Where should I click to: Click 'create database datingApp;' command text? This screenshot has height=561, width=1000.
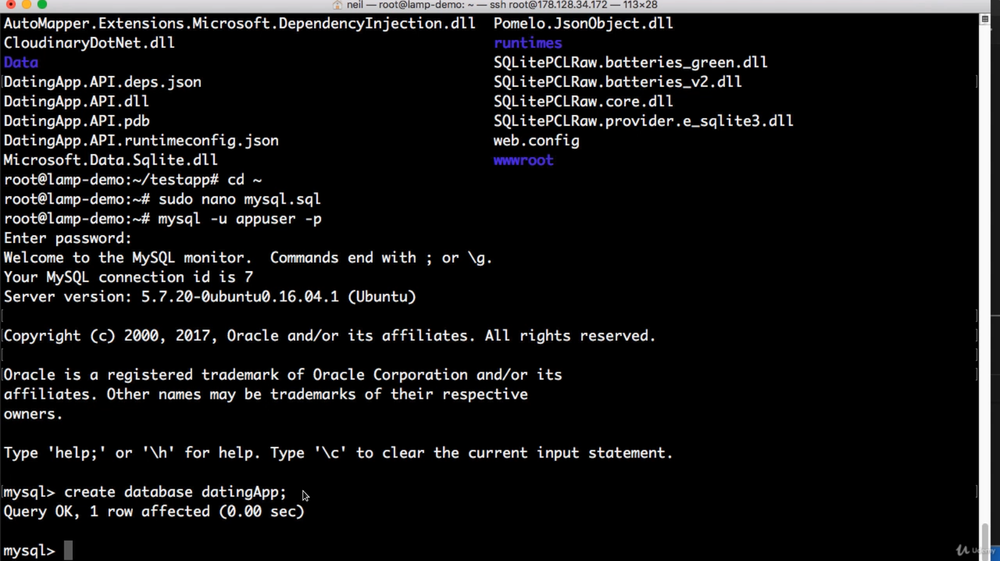(175, 492)
